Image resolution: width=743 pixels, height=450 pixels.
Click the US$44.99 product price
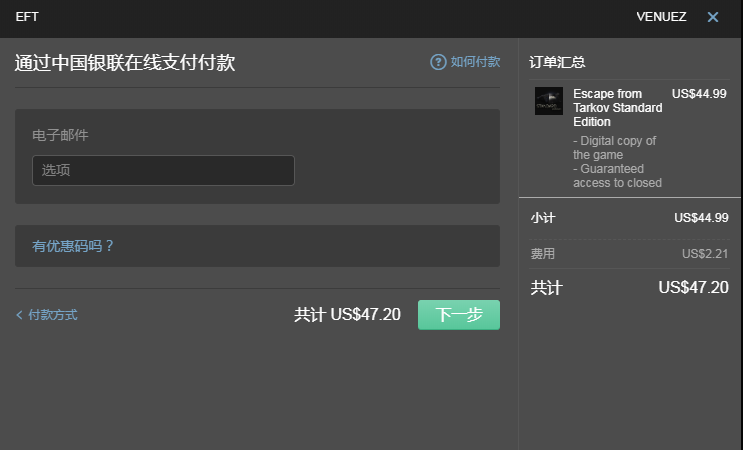coord(699,94)
